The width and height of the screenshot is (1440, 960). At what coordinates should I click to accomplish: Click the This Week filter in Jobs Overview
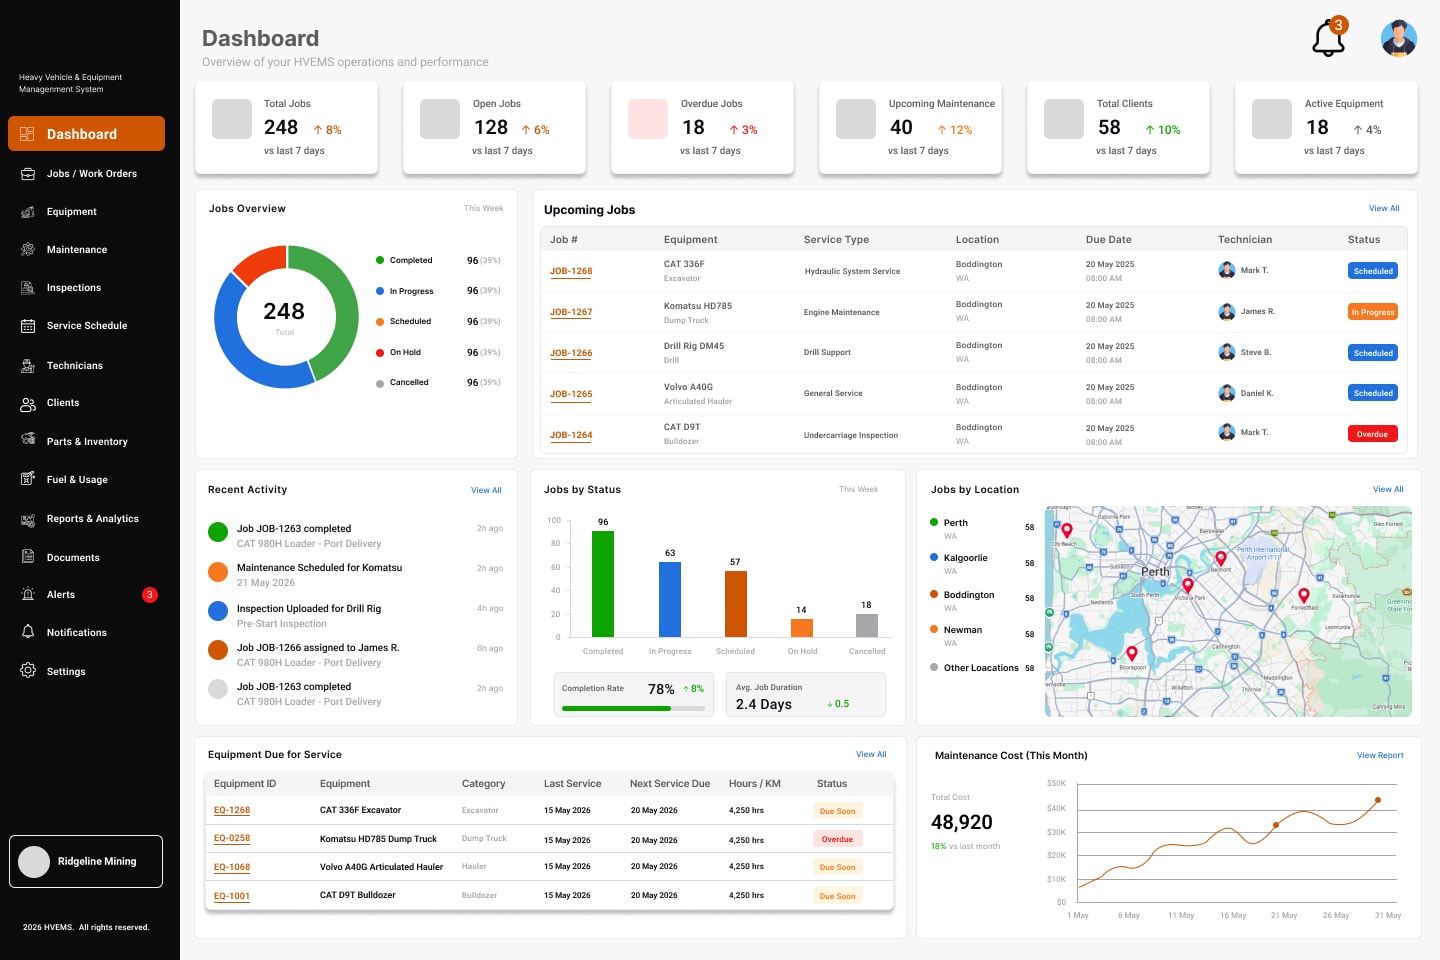(x=483, y=208)
